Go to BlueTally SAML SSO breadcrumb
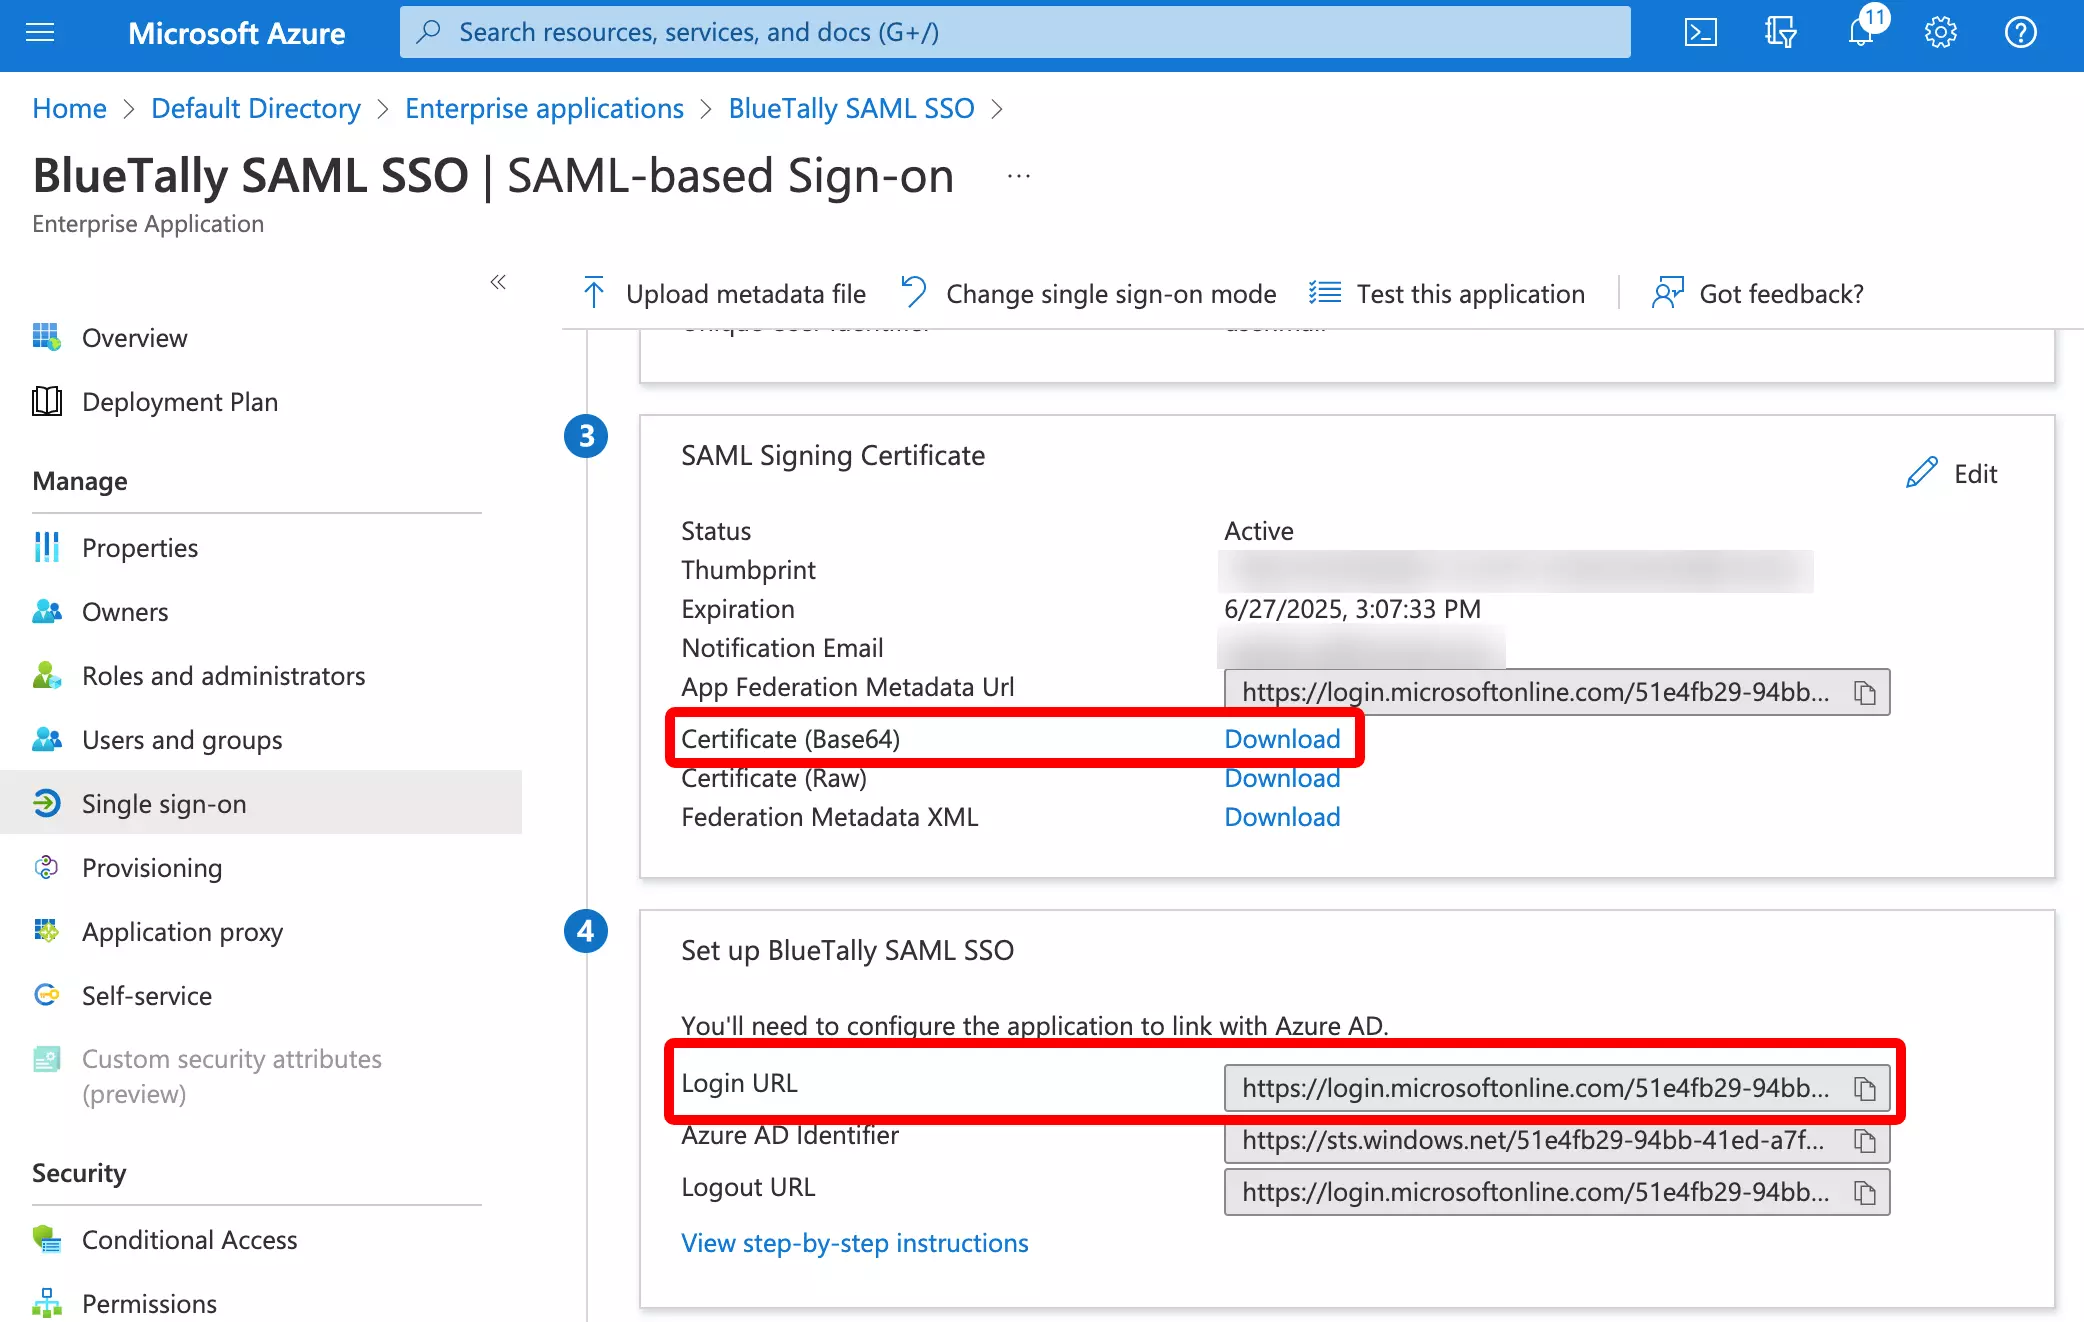The height and width of the screenshot is (1322, 2084). point(851,108)
